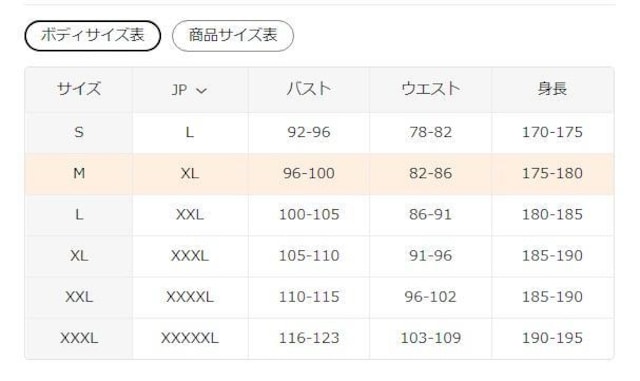The height and width of the screenshot is (381, 640).
Task: Select the 116-123 bust cell
Action: [x=309, y=338]
